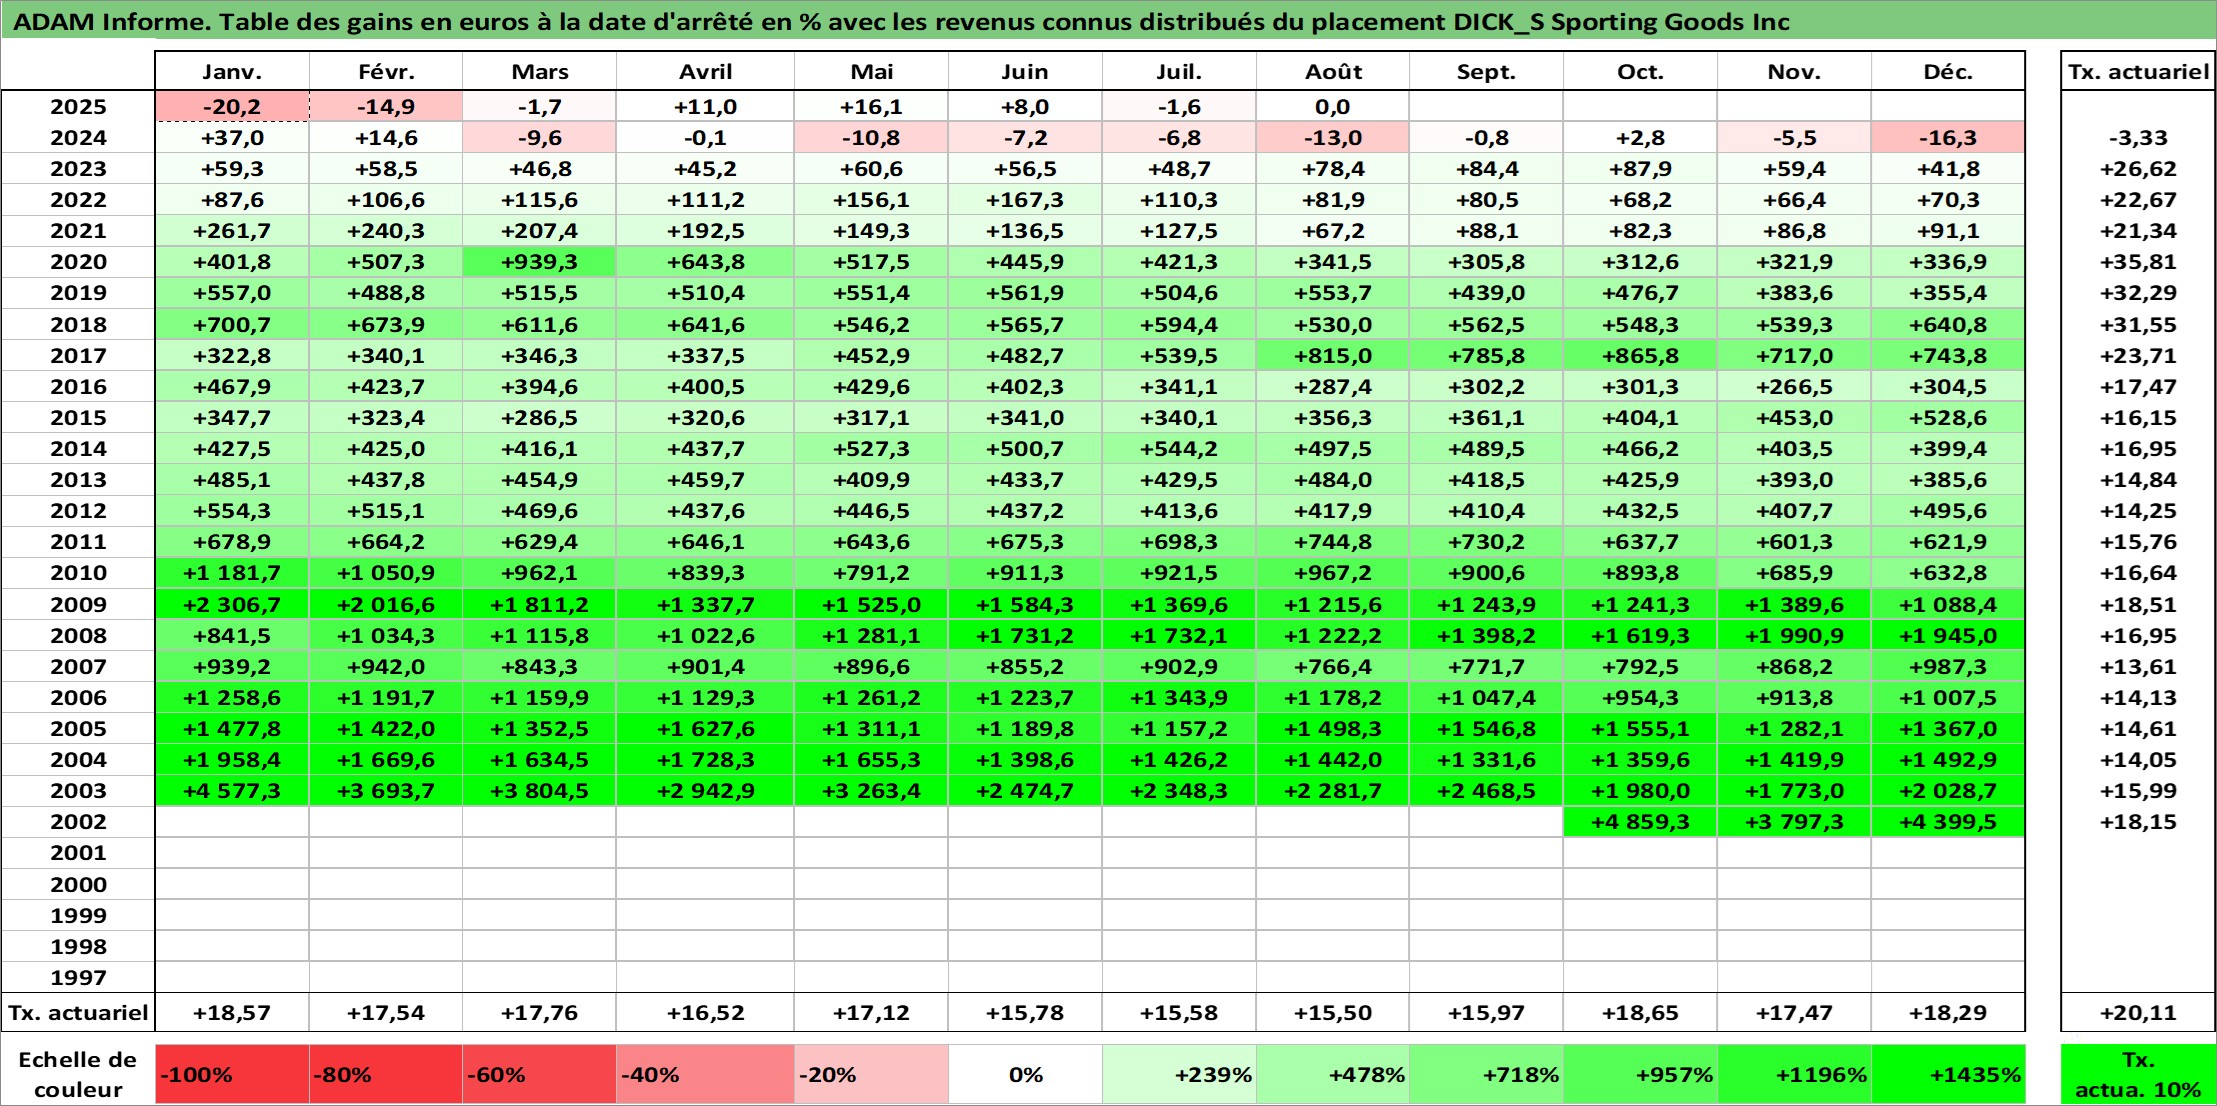Select the 2009 row label
The width and height of the screenshot is (2217, 1106).
[78, 605]
